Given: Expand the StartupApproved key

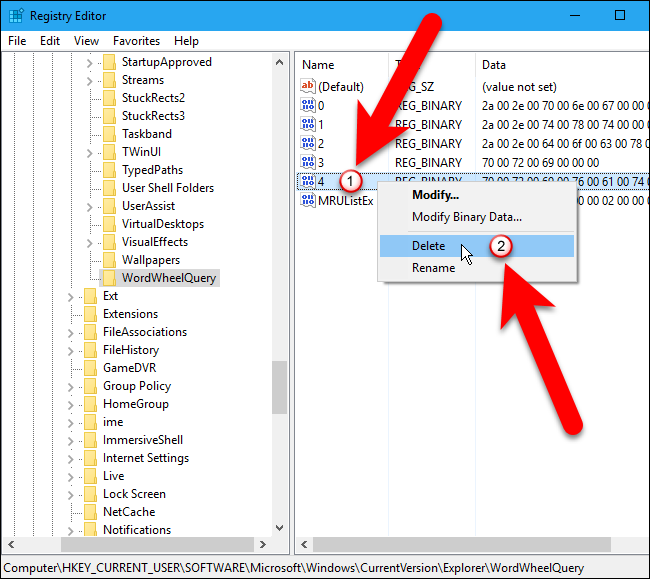Looking at the screenshot, I should (x=89, y=63).
